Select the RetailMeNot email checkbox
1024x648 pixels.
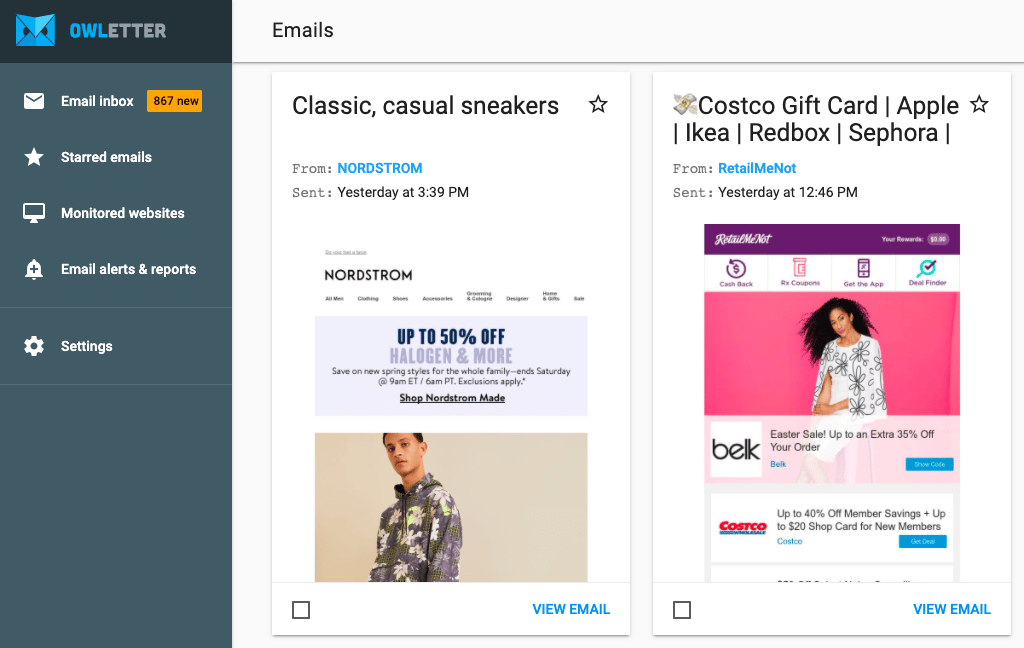pos(682,609)
